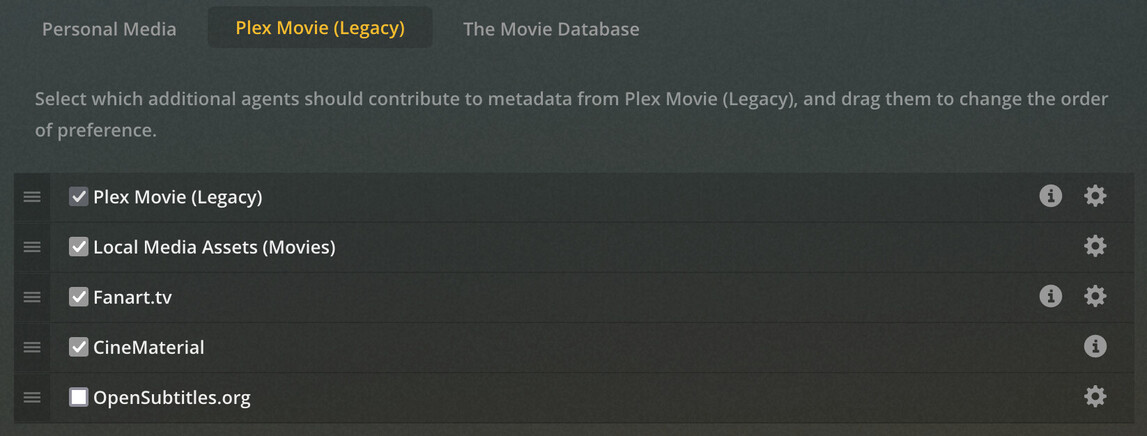Uncheck the Plex Movie (Legacy) agent checkbox

[78, 197]
